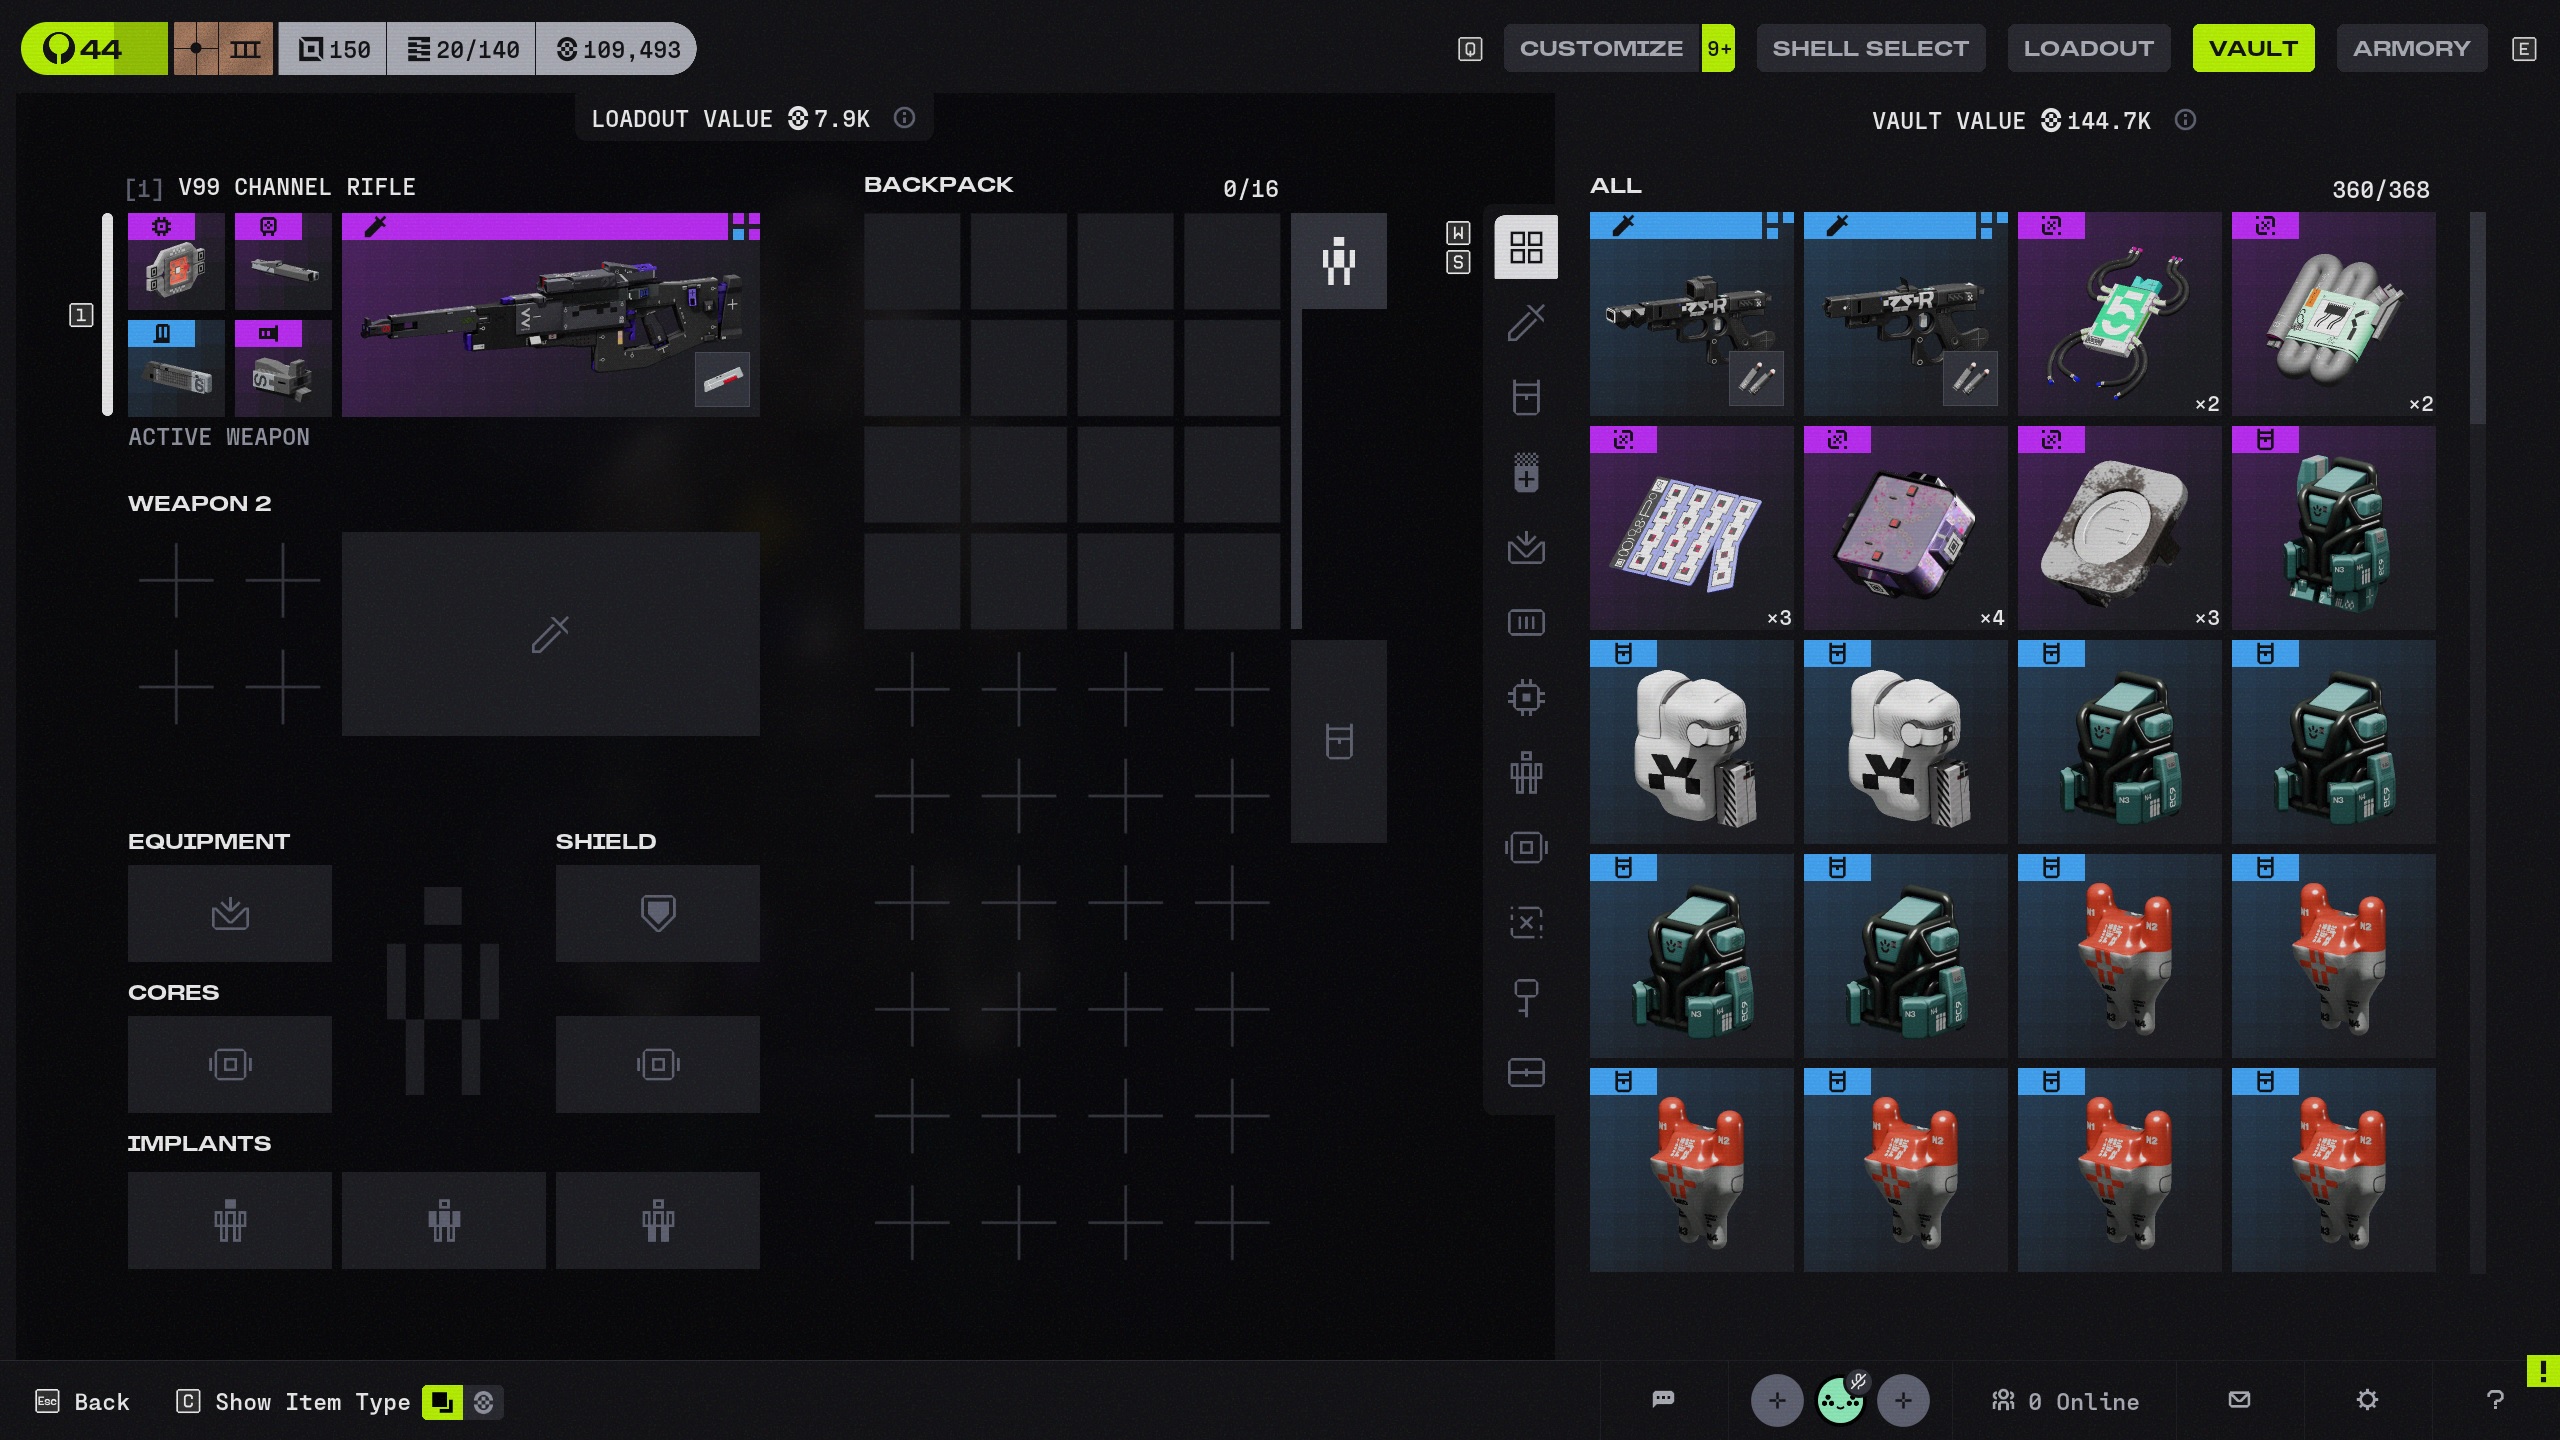Toggle Show Item Type icon mode
Viewport: 2560px width, 1440px height.
442,1402
